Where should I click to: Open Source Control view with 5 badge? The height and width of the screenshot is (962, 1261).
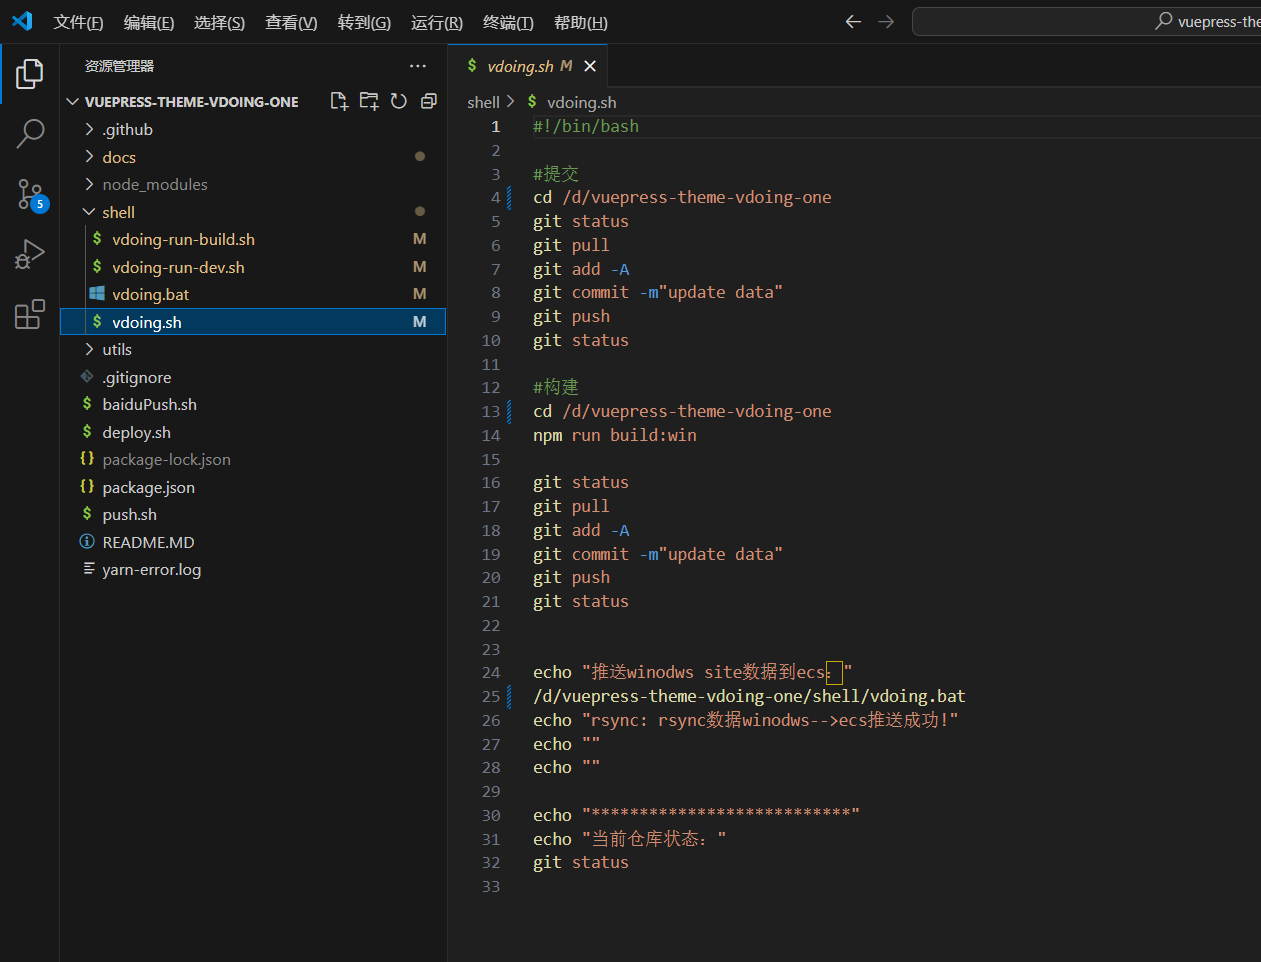tap(30, 194)
